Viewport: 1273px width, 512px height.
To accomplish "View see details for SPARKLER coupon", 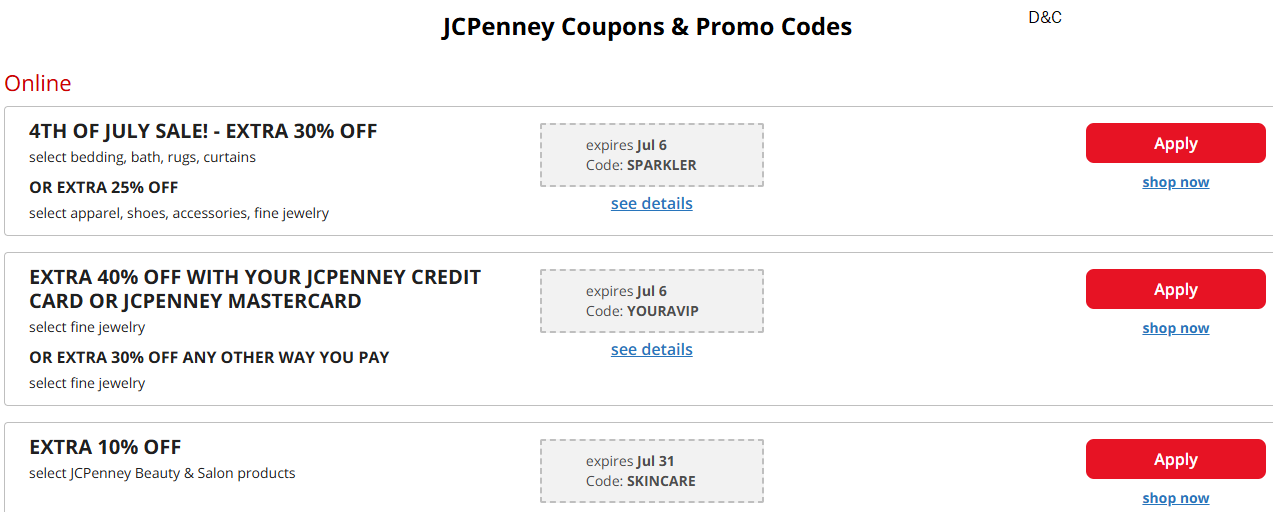I will tap(651, 203).
